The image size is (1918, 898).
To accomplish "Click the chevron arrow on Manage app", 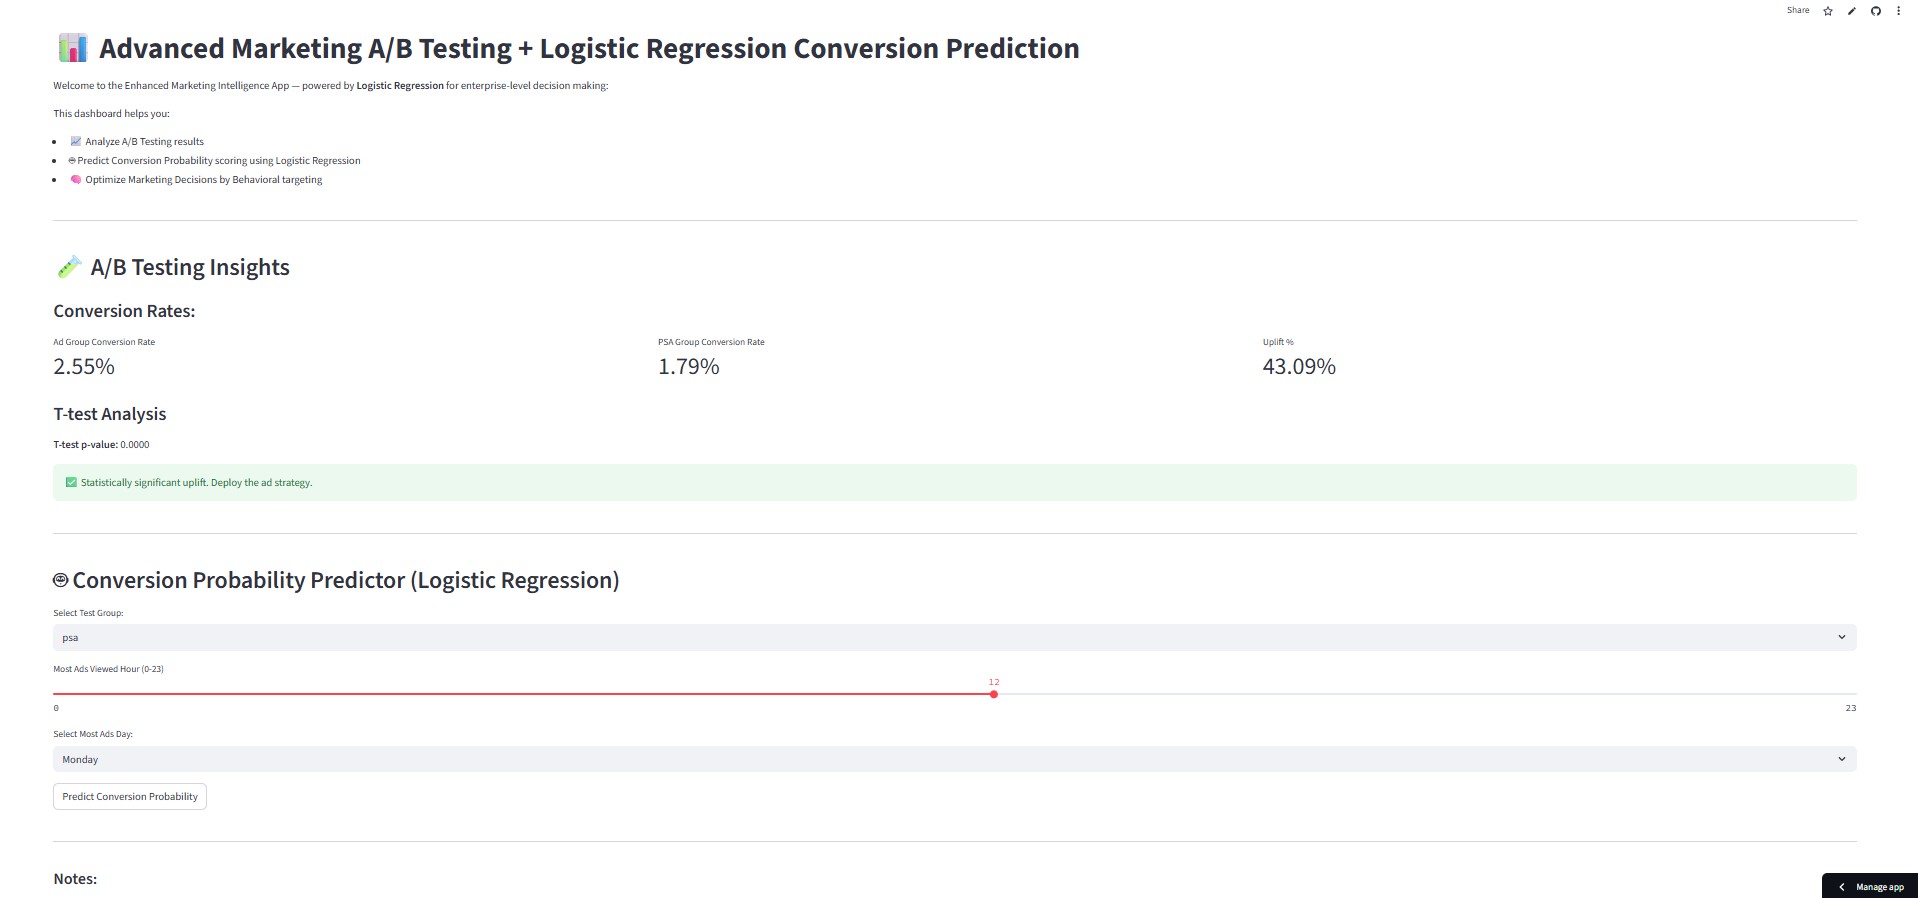I will click(1842, 887).
